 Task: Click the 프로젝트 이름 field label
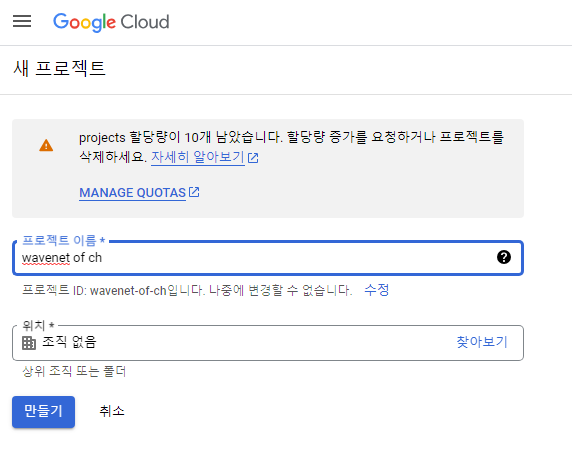63,240
